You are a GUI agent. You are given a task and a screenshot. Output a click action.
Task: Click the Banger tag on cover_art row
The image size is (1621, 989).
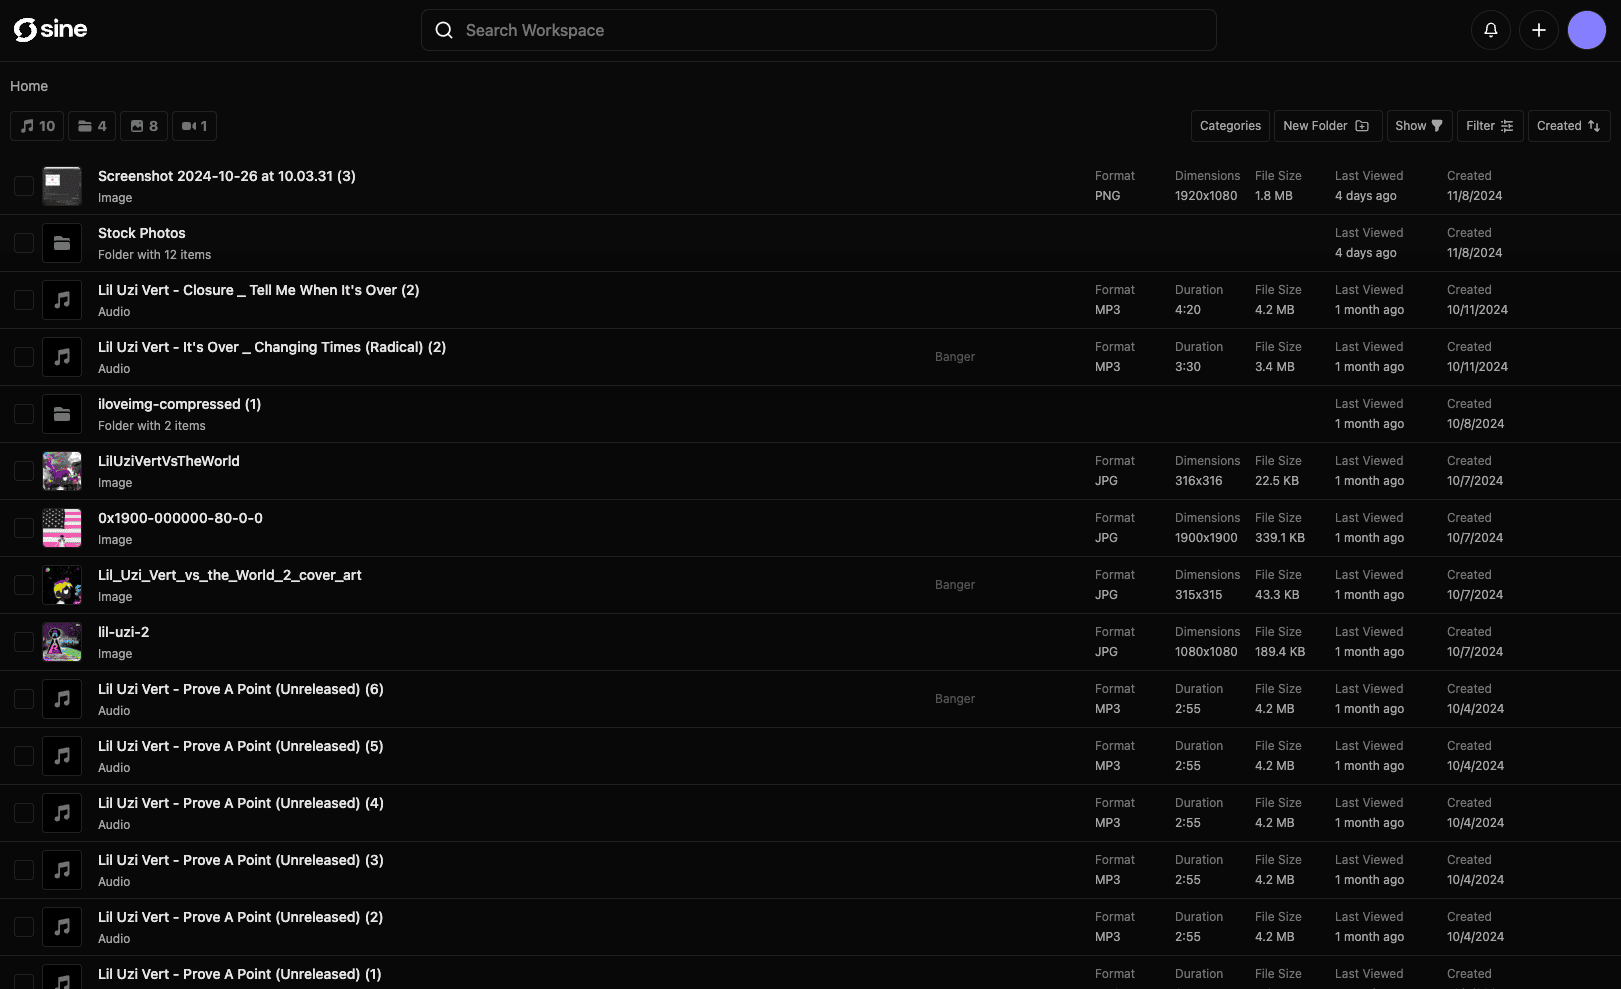954,585
